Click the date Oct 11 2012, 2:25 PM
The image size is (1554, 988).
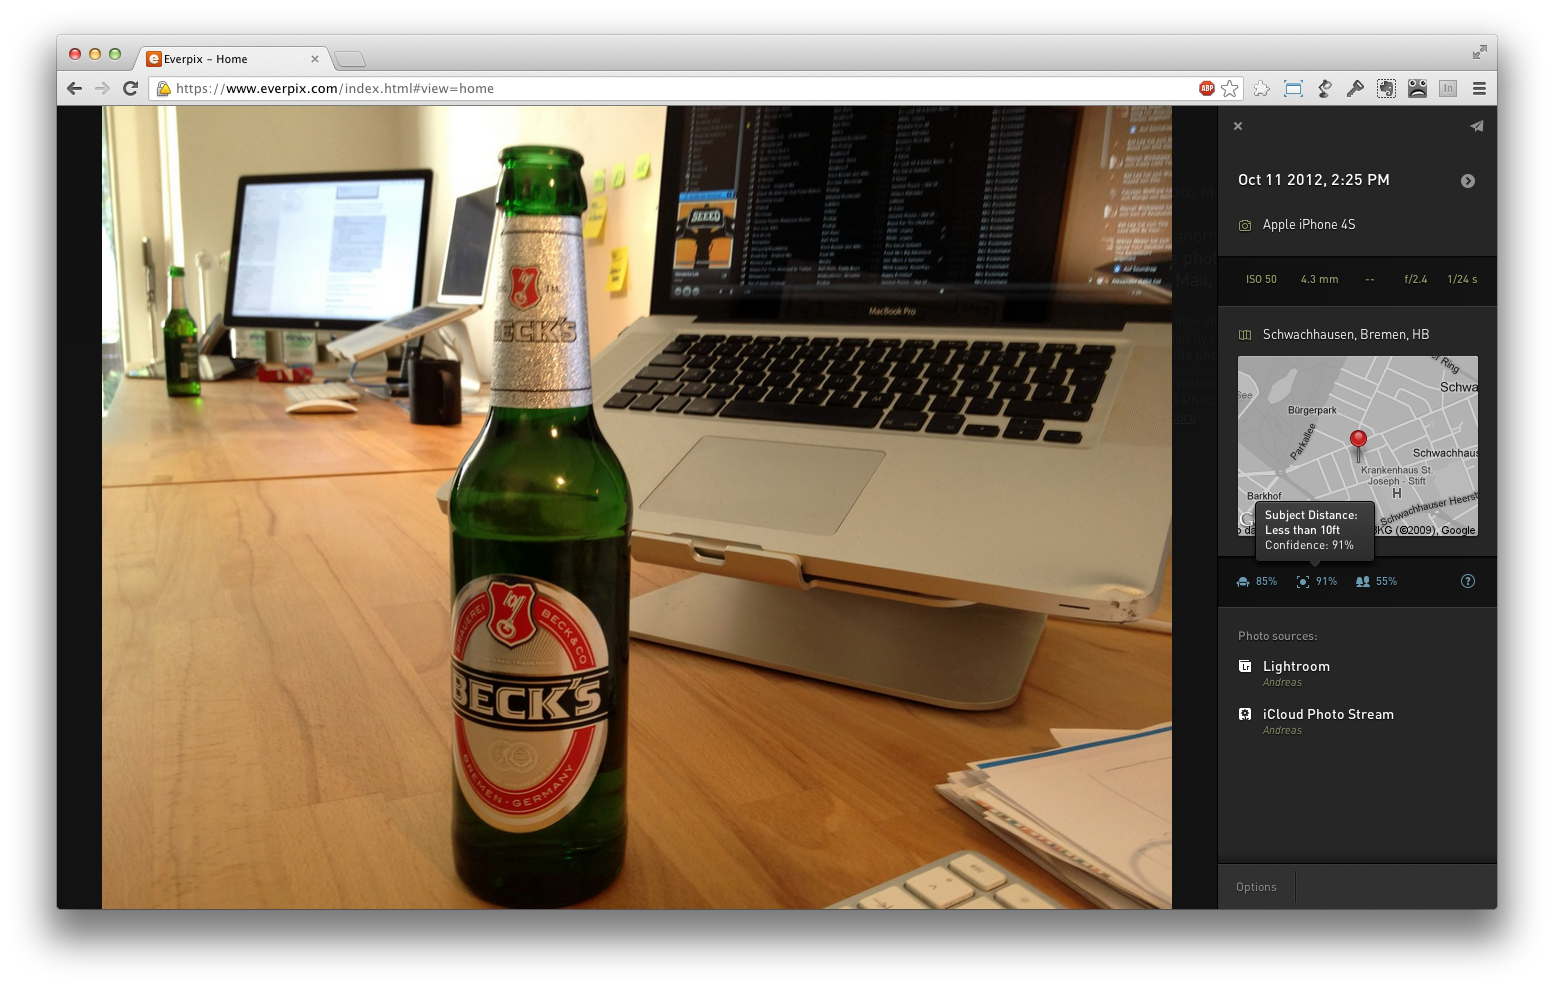tap(1314, 180)
